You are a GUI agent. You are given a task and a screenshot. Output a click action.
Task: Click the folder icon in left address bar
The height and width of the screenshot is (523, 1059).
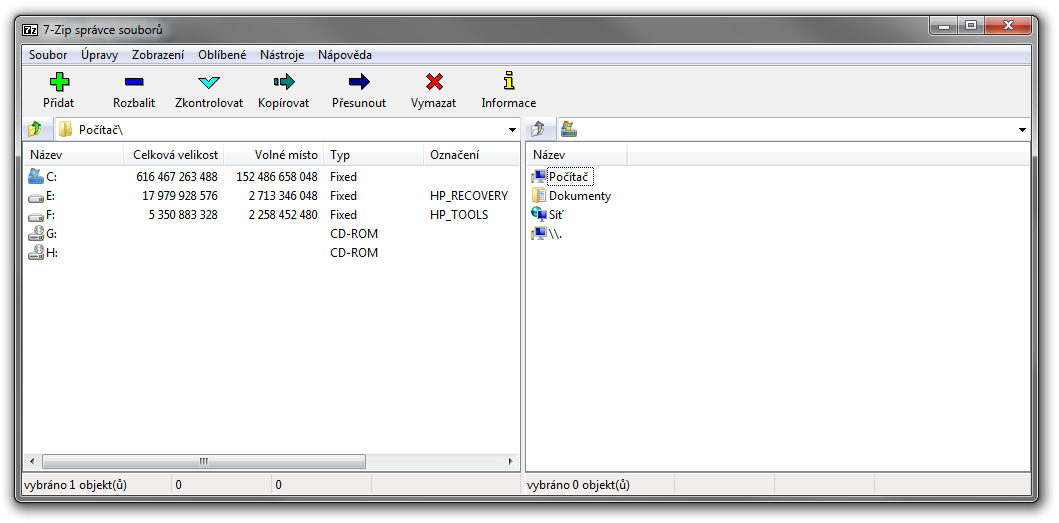tap(65, 129)
